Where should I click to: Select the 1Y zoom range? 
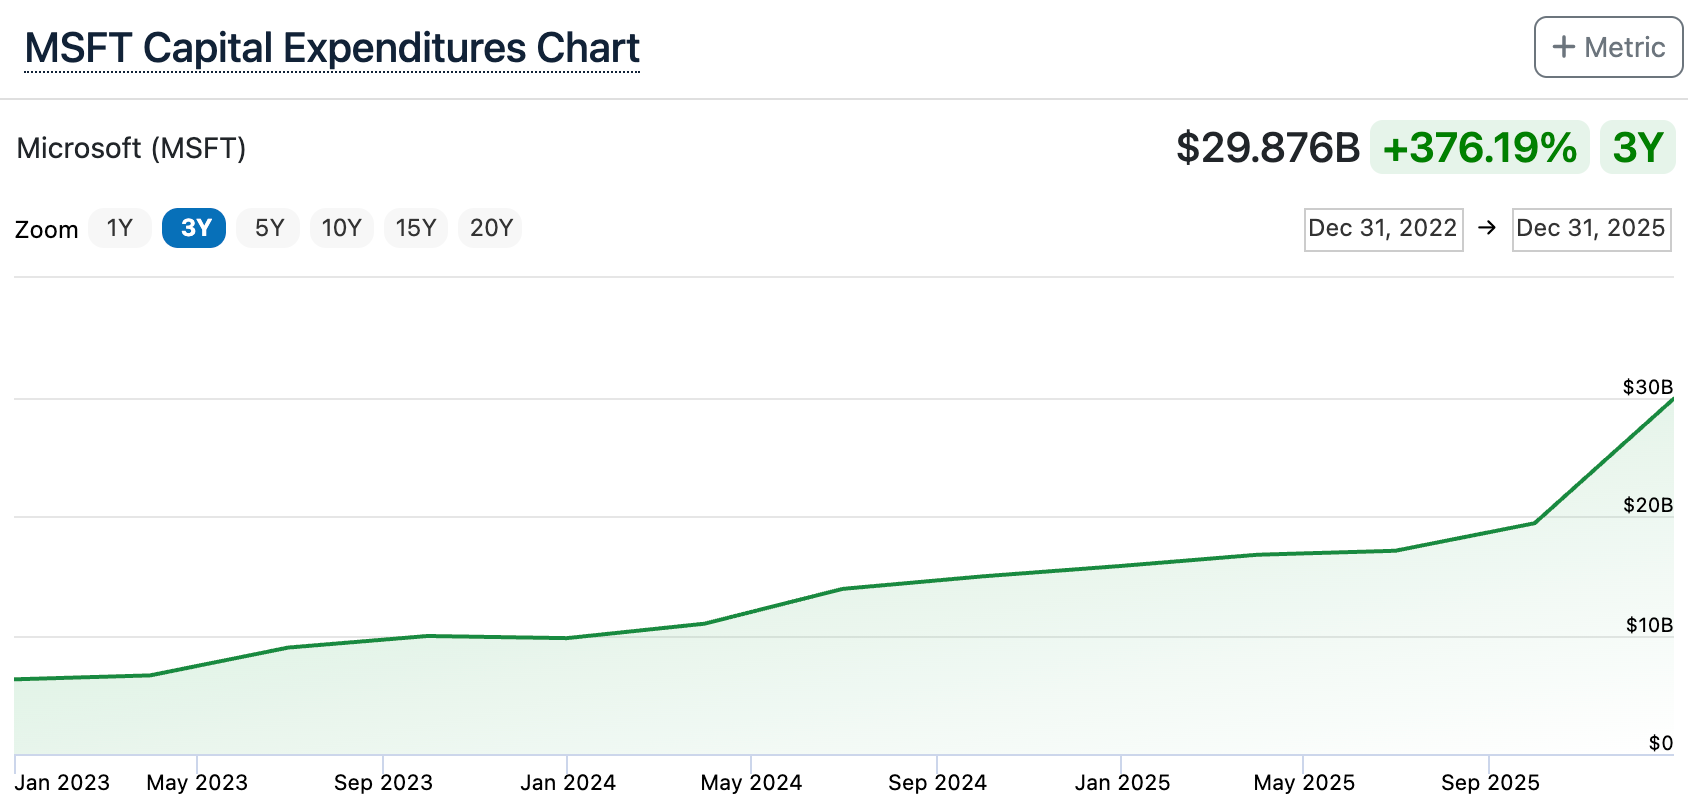120,228
